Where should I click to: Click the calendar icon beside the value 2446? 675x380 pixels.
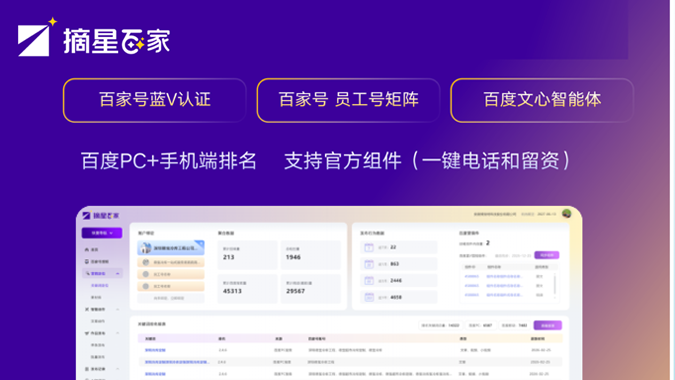click(x=369, y=281)
